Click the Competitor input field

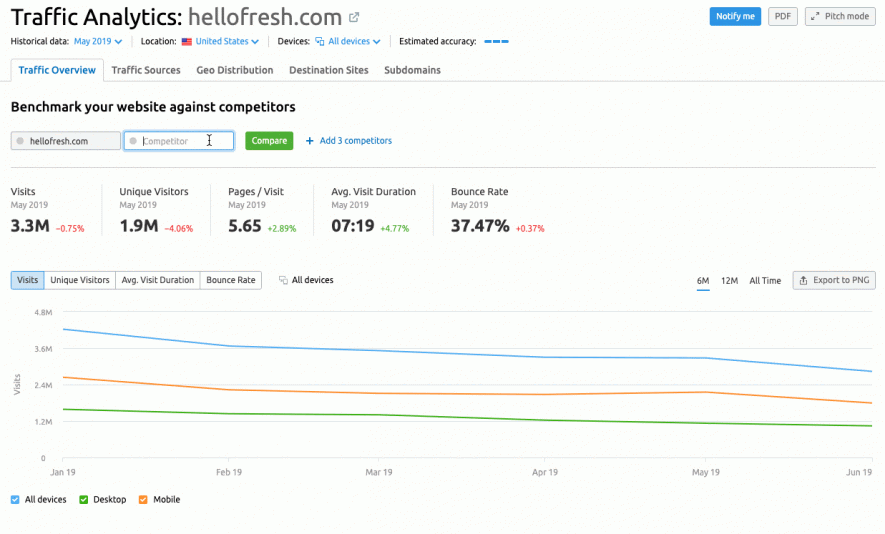[x=180, y=141]
